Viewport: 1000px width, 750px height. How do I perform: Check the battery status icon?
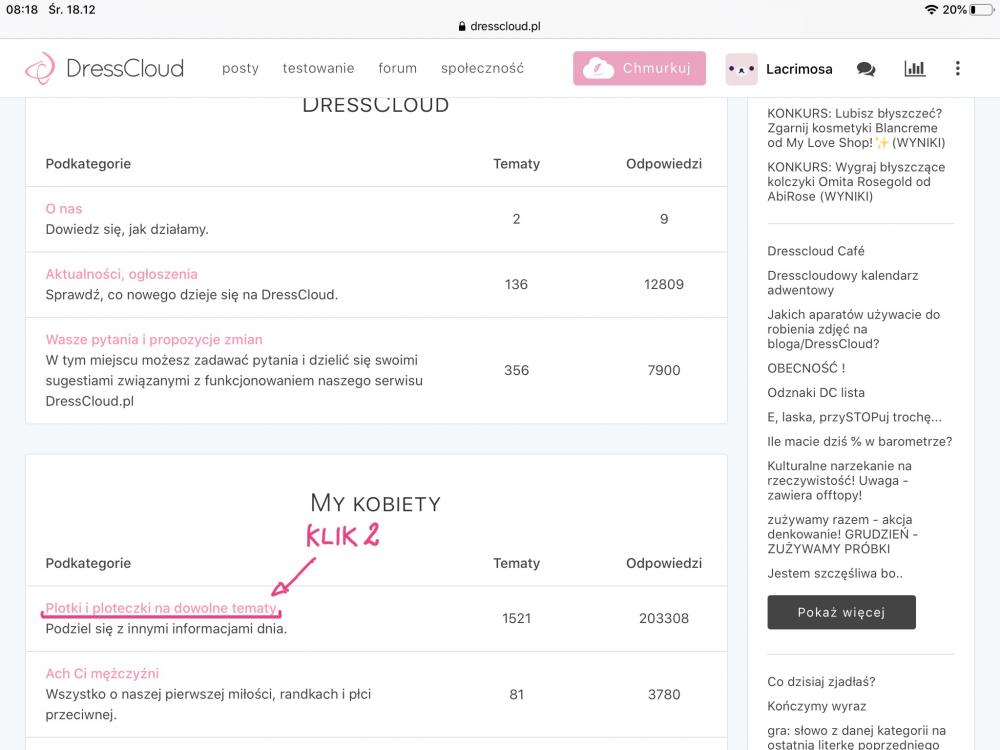point(980,9)
